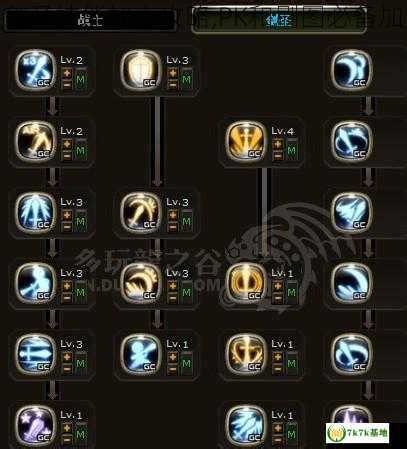Click plus button for purple star club skill
This screenshot has width=407, height=449.
click(67, 428)
